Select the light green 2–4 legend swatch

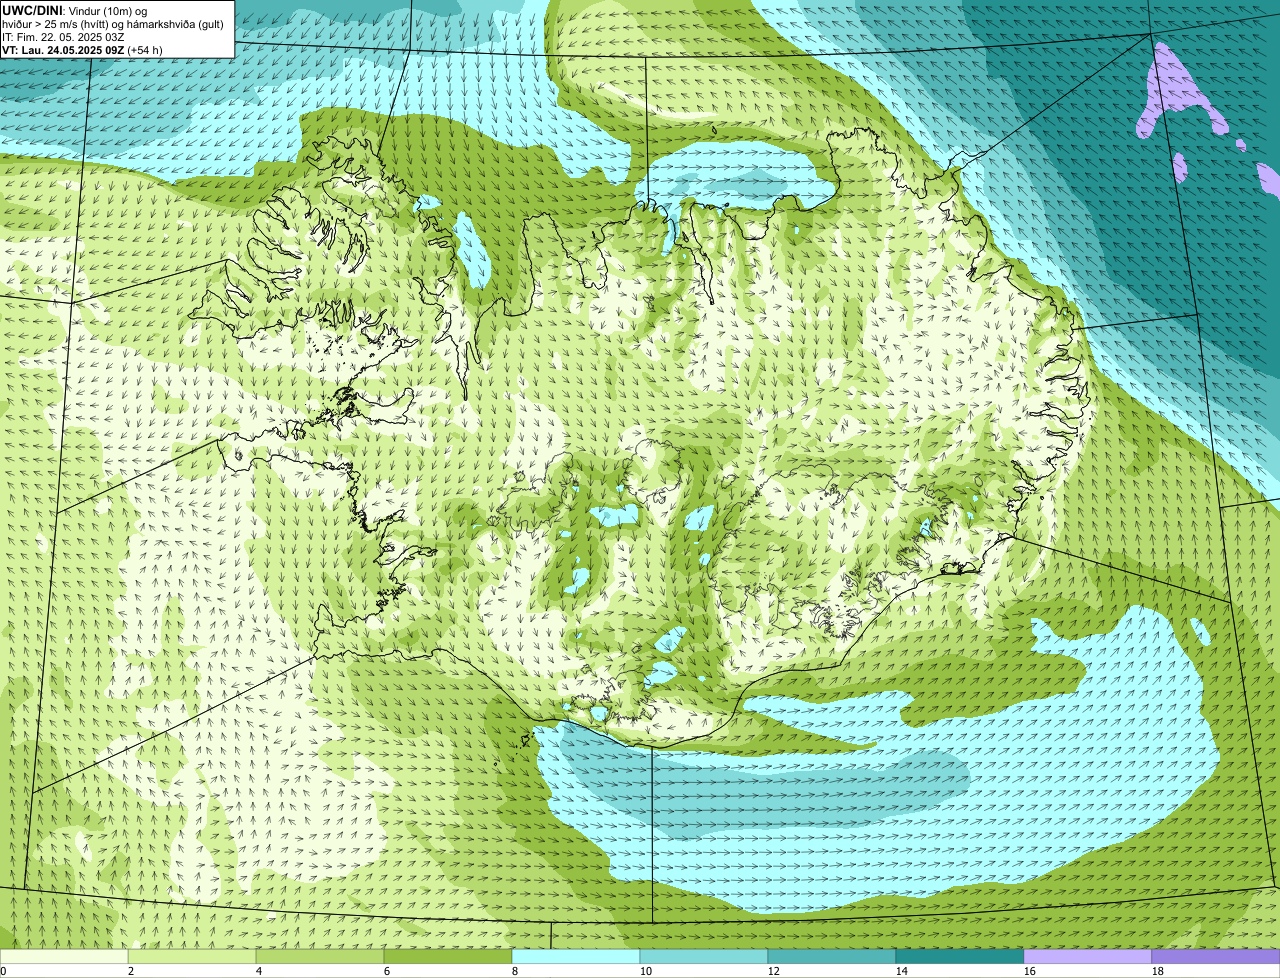pyautogui.click(x=192, y=956)
